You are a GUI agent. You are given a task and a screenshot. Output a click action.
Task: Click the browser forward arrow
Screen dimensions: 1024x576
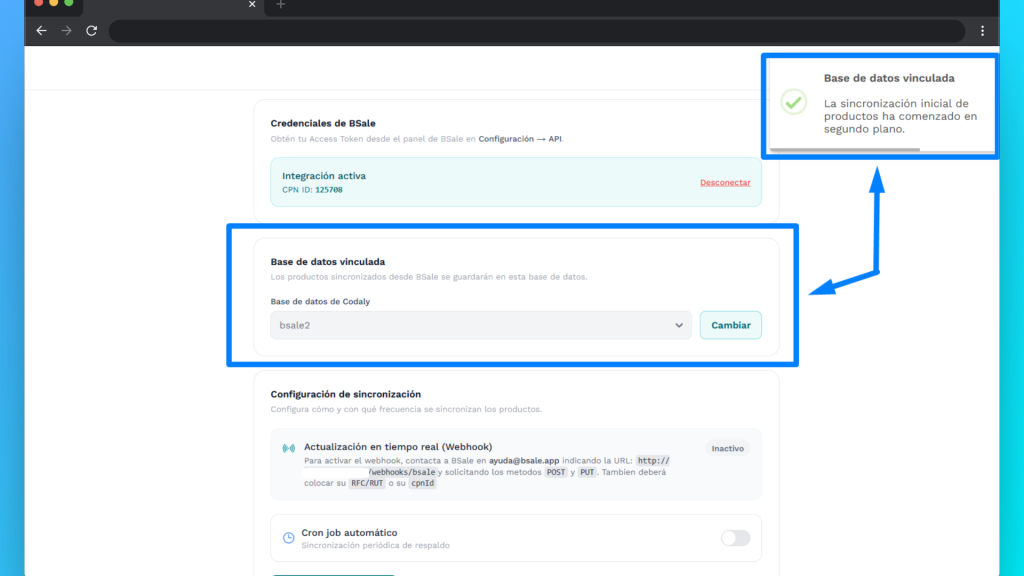[x=66, y=31]
